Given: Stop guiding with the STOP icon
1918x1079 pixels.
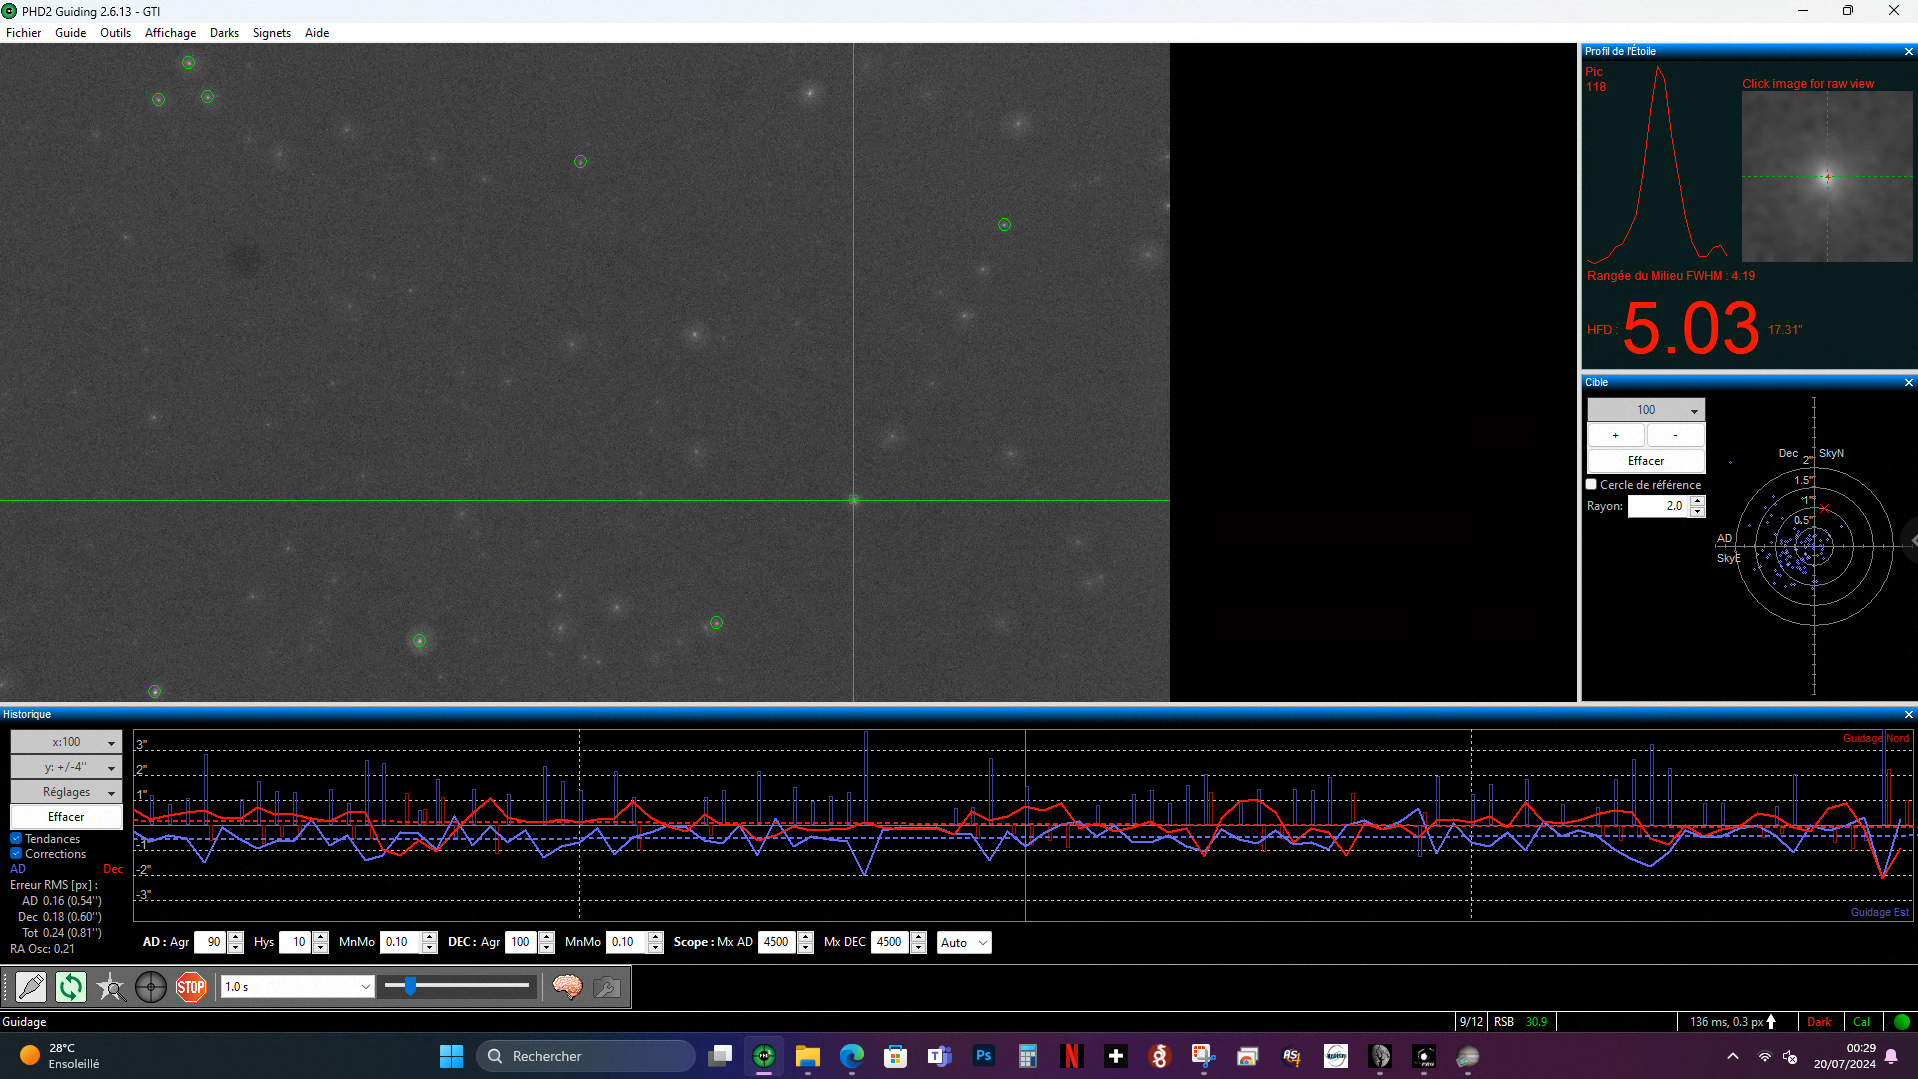Looking at the screenshot, I should pos(191,987).
